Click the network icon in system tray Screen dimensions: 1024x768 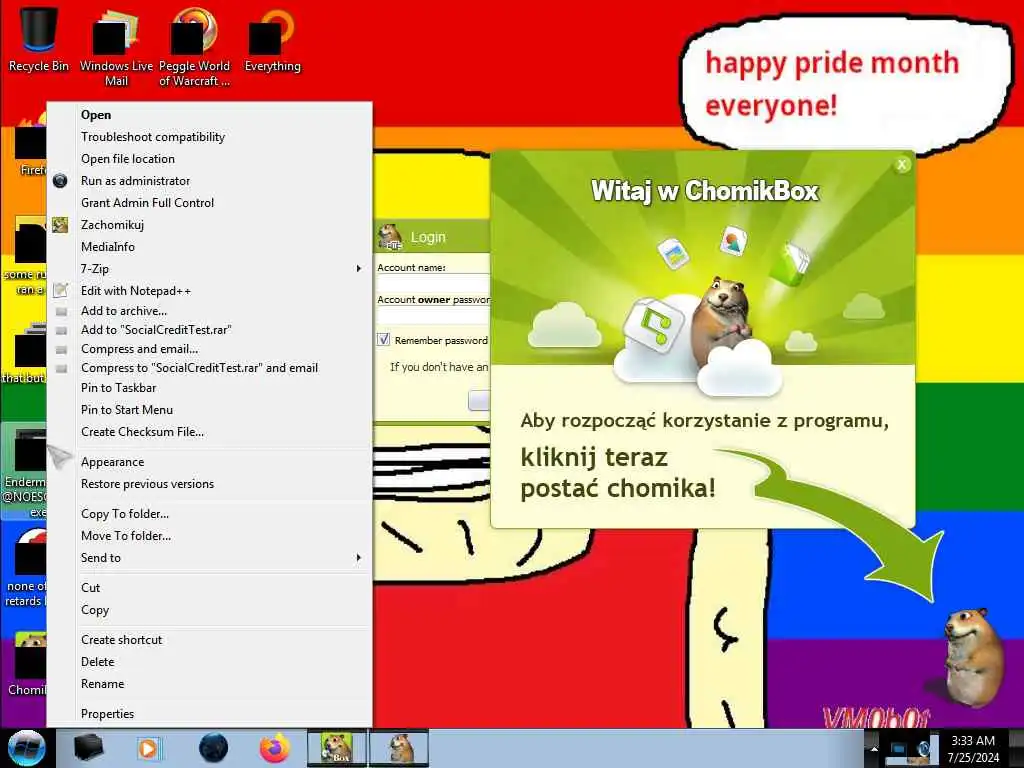[898, 749]
